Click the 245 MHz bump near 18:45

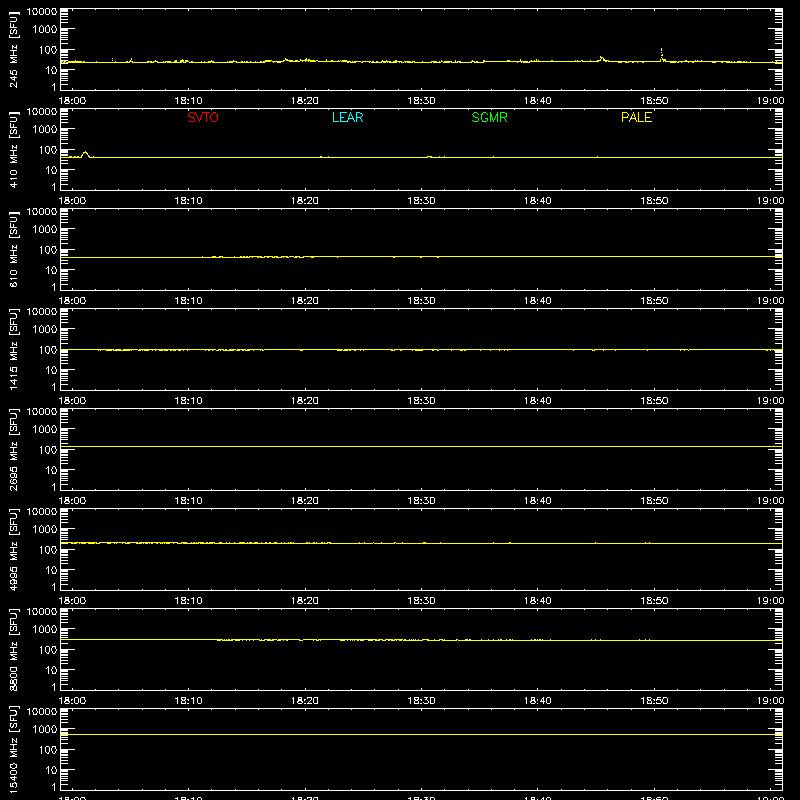[x=603, y=59]
